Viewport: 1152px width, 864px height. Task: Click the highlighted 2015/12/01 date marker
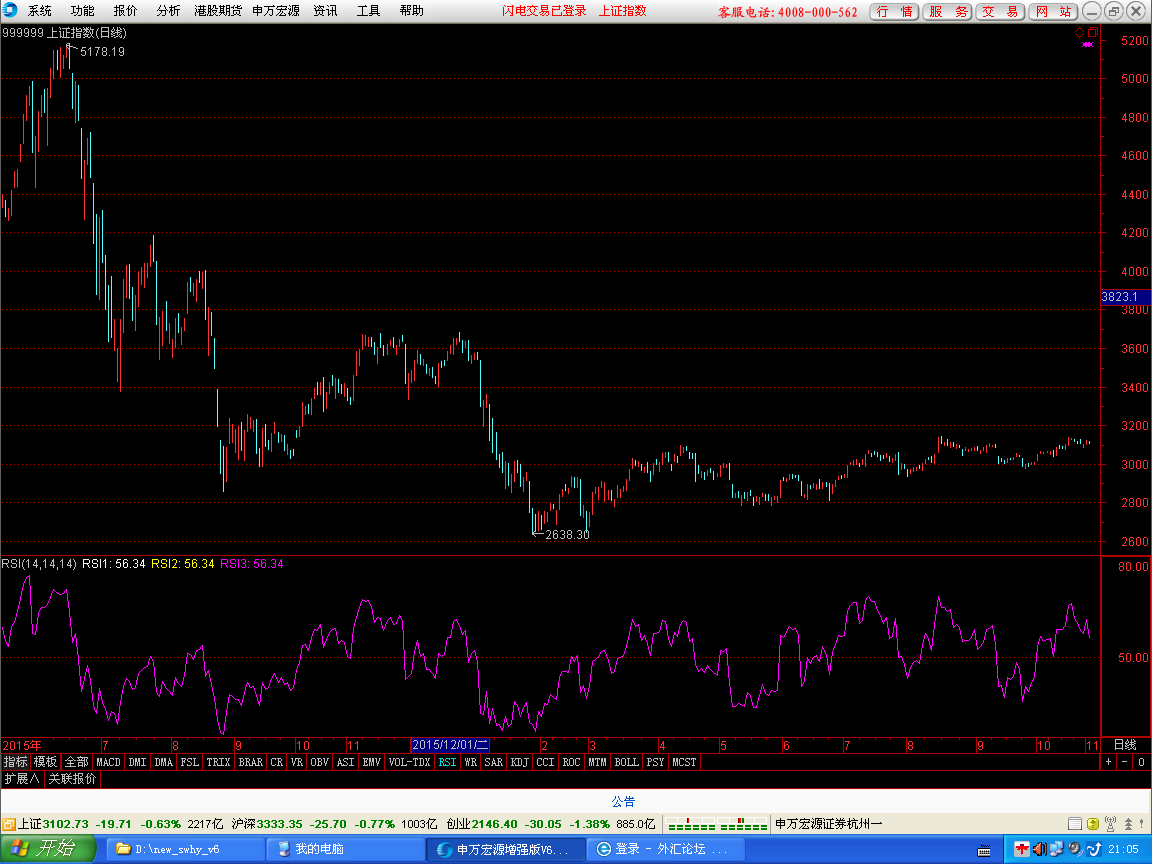click(x=450, y=745)
